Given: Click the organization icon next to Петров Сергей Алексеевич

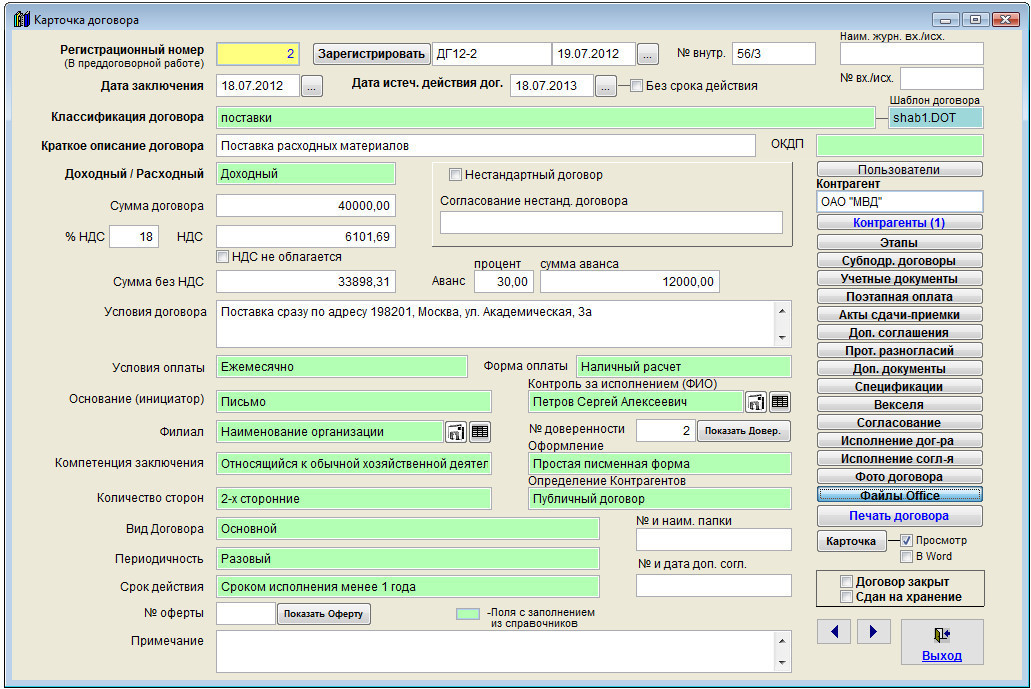Looking at the screenshot, I should point(757,402).
